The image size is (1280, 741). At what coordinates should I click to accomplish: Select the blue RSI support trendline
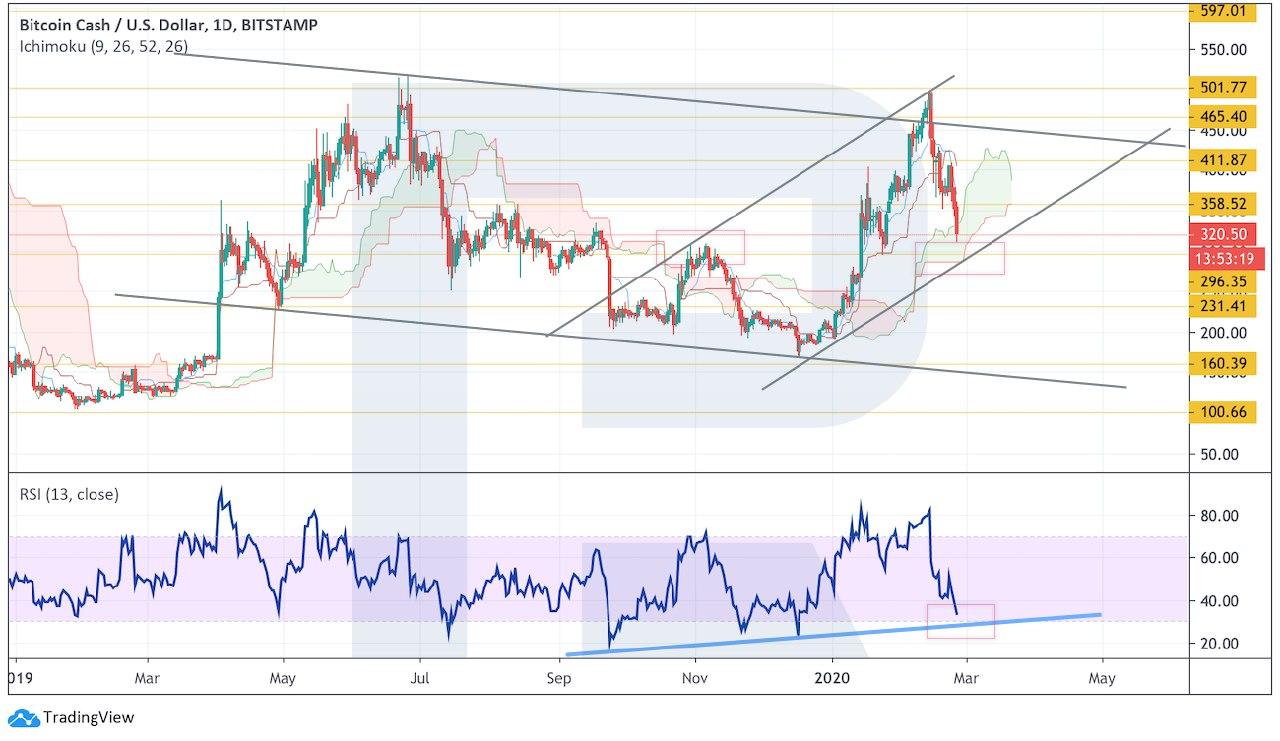click(833, 634)
